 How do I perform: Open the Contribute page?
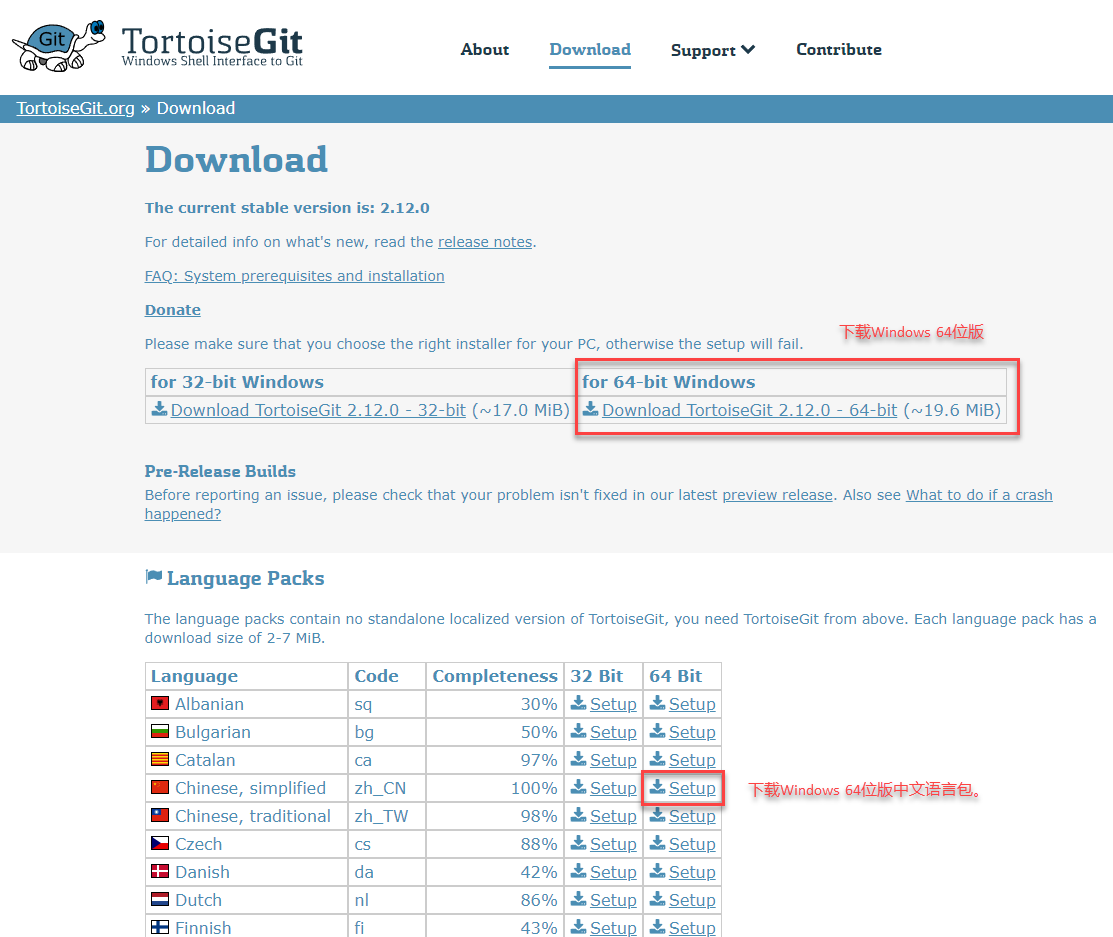pos(839,50)
